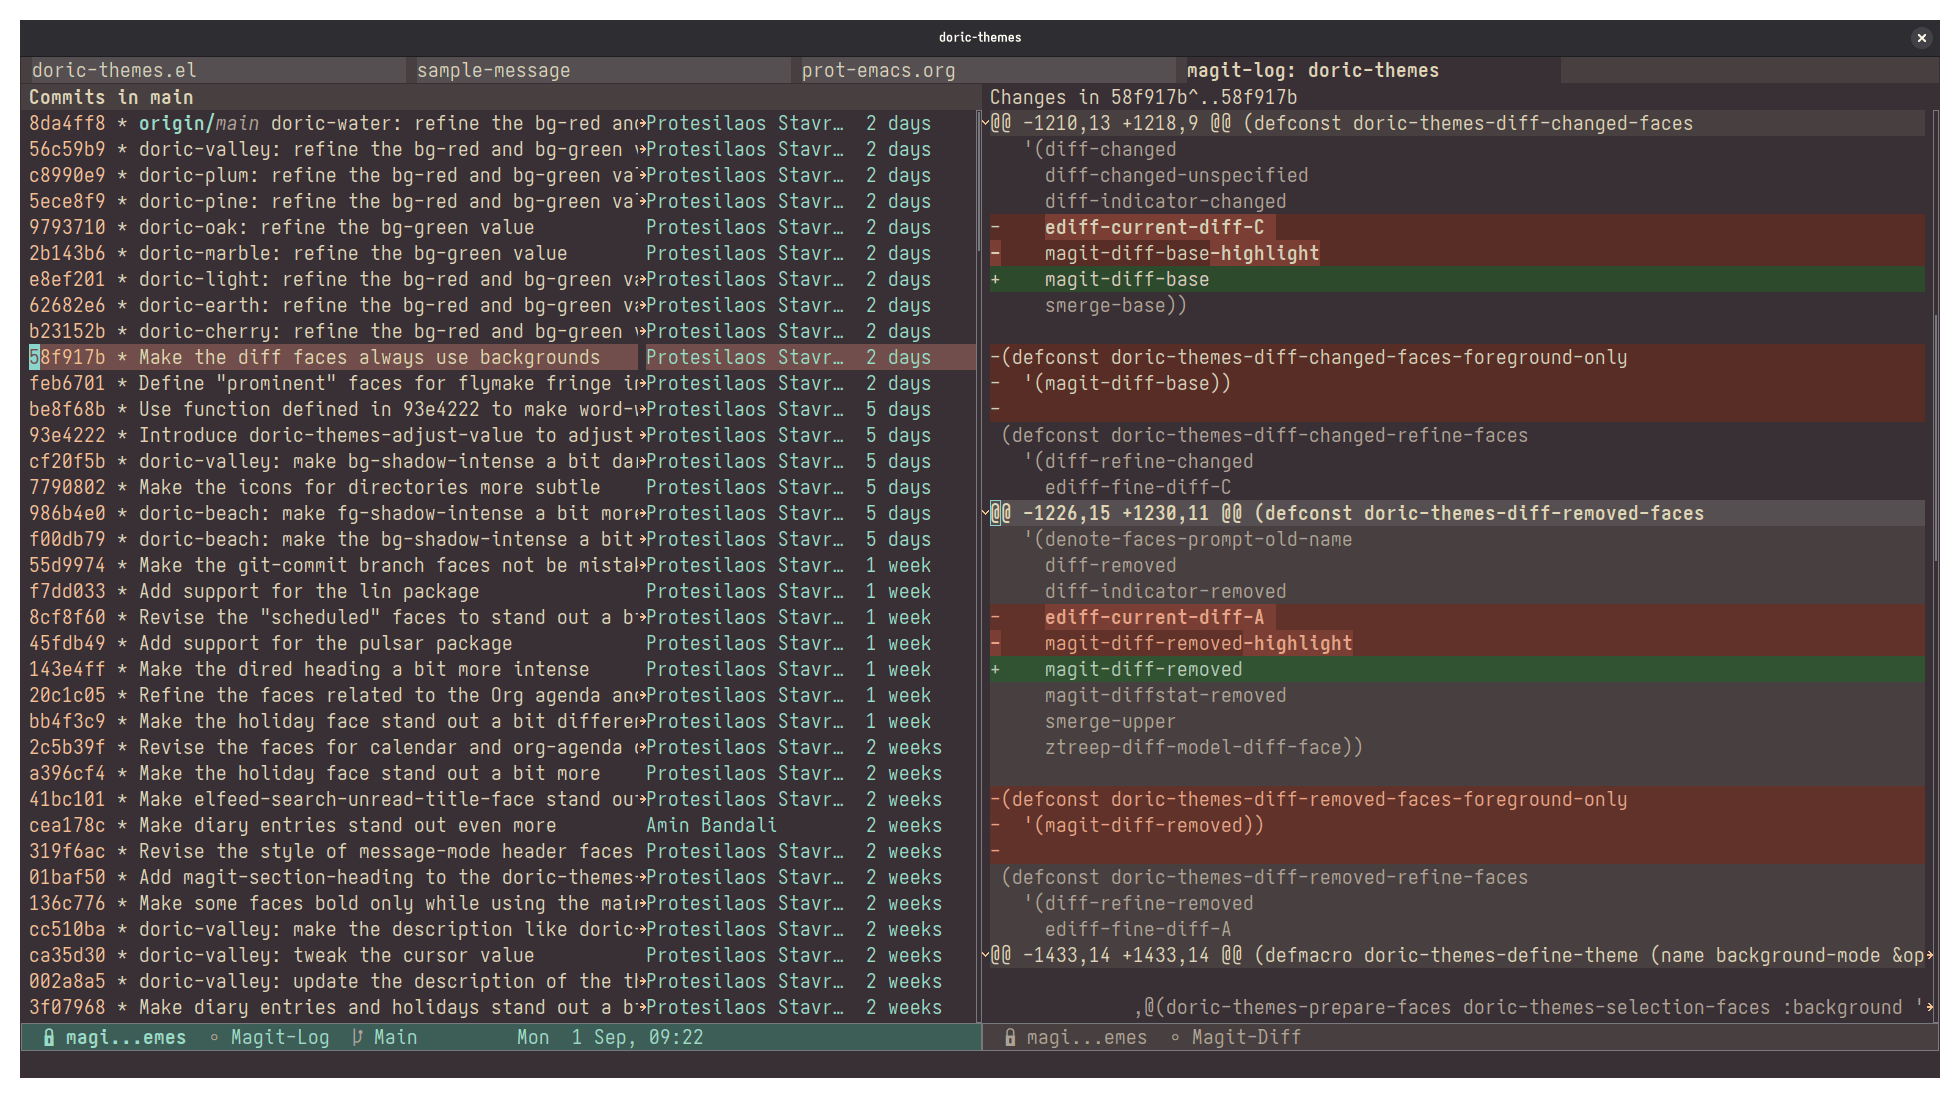The width and height of the screenshot is (1960, 1098).
Task: Select commit ca35d30 cursor value row
Action: click(x=500, y=955)
